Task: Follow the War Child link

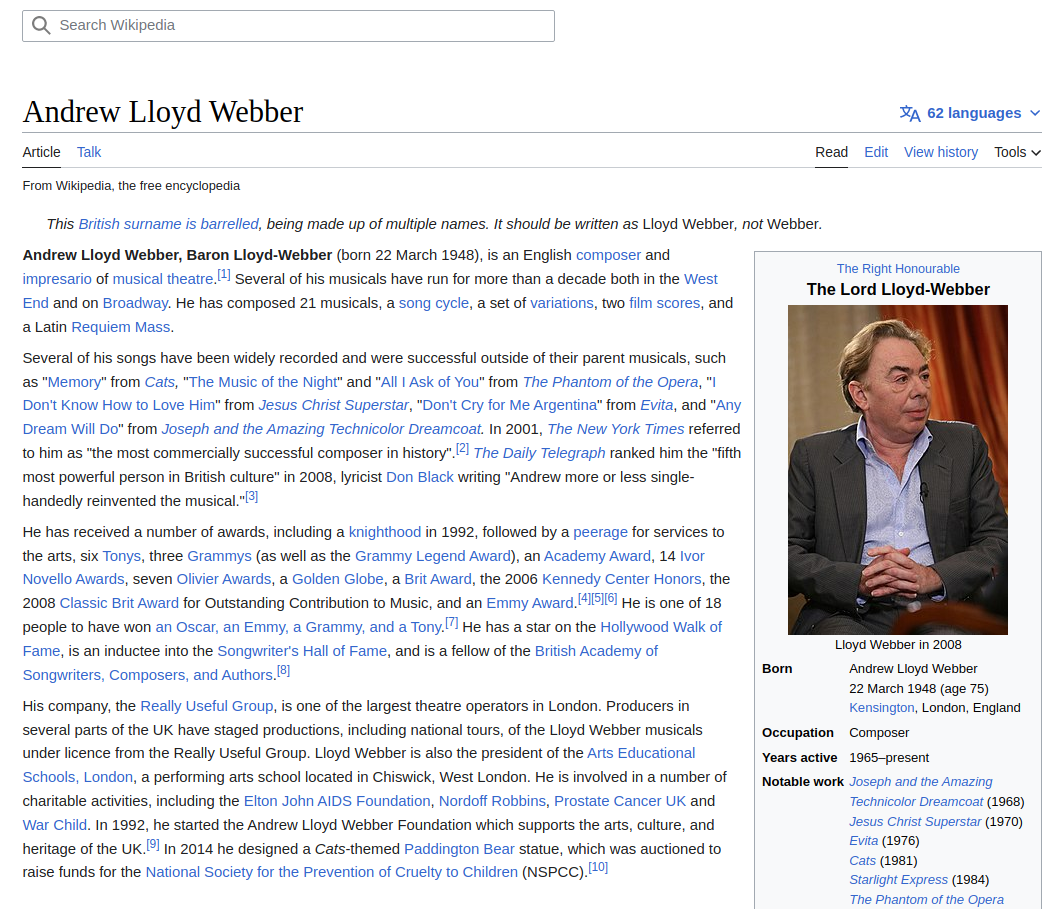Action: (55, 825)
